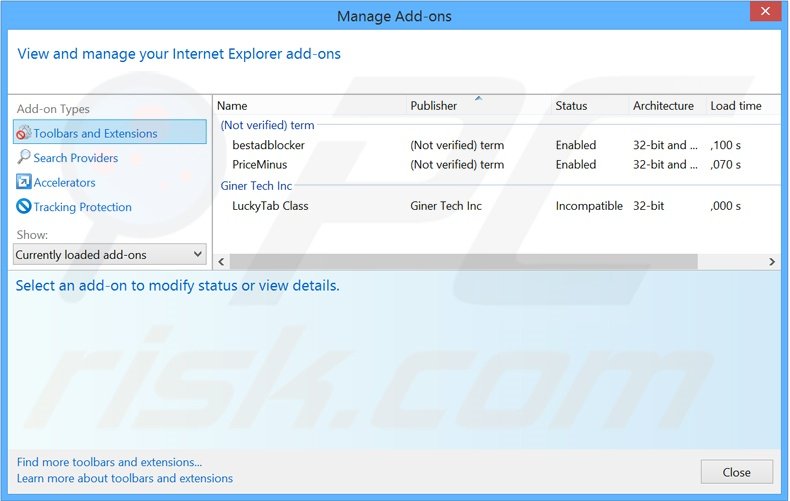Click Giner Tech Inc publisher cell
Viewport: 790px width, 501px height.
[x=446, y=206]
